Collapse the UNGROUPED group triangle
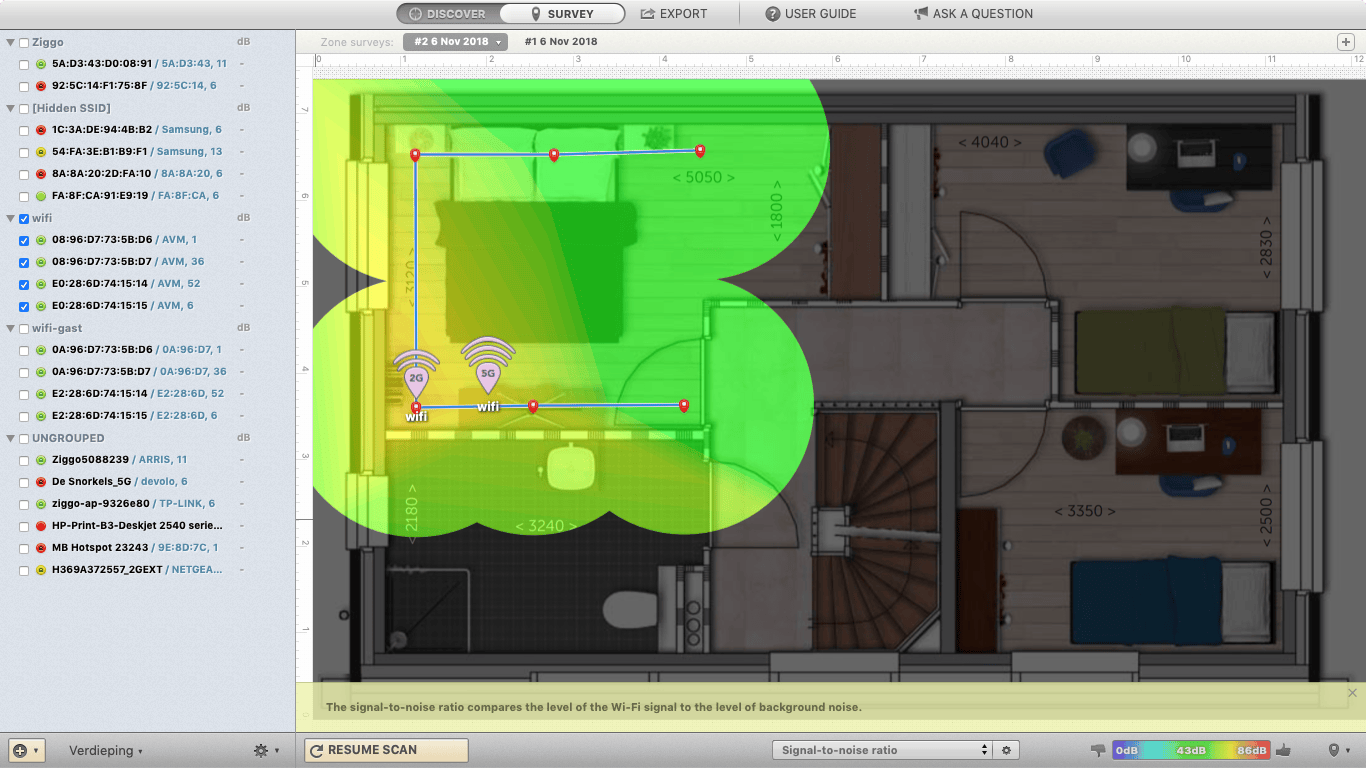The width and height of the screenshot is (1366, 768). point(11,439)
